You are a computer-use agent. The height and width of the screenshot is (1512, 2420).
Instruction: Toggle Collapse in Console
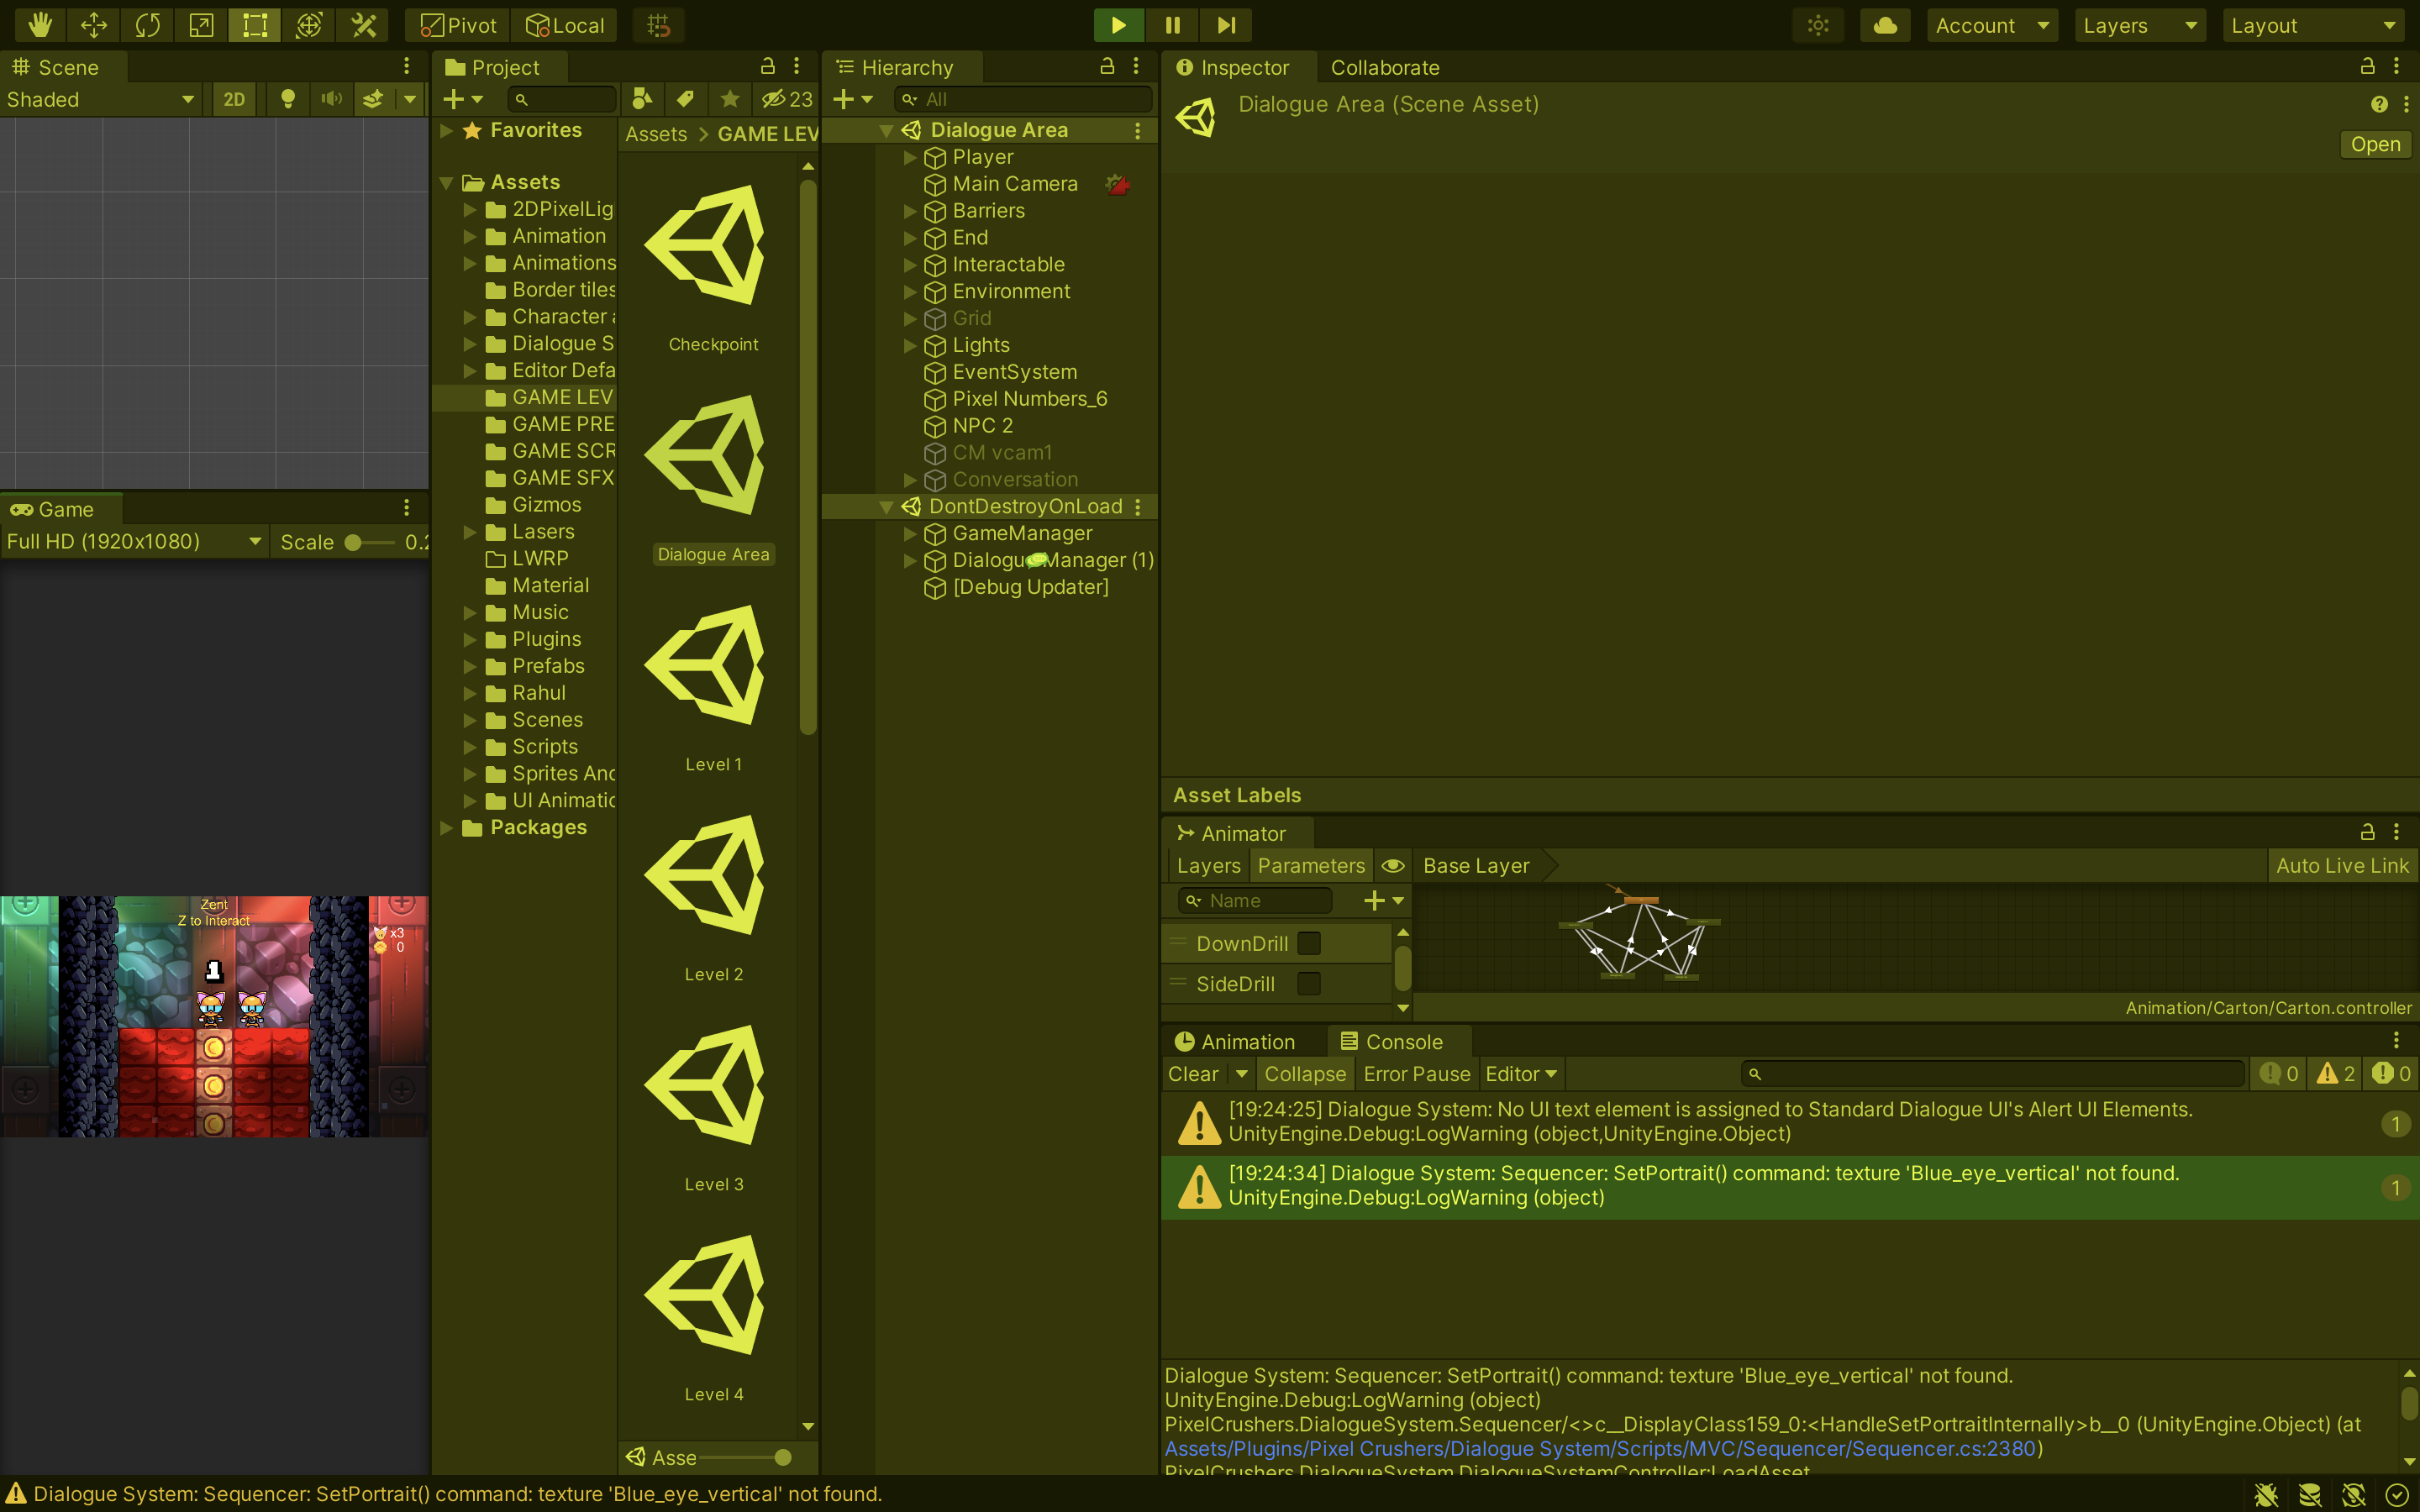coord(1305,1074)
